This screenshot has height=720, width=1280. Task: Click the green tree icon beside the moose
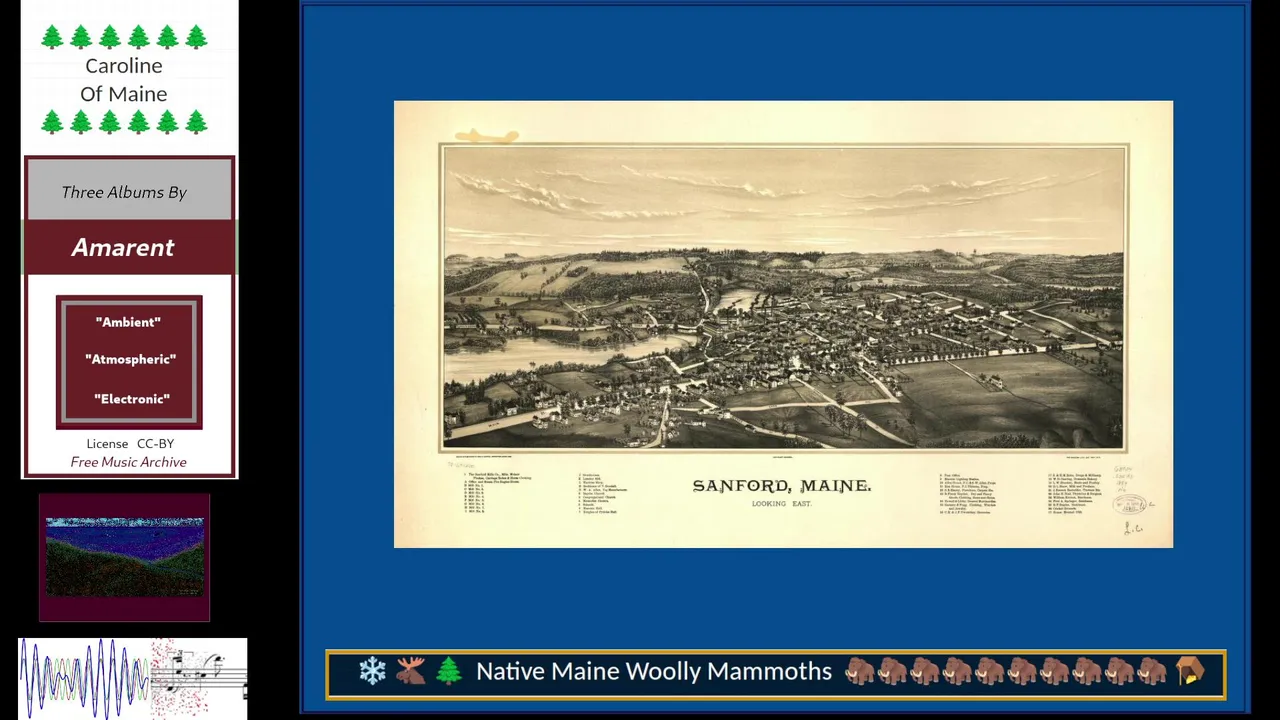(448, 671)
